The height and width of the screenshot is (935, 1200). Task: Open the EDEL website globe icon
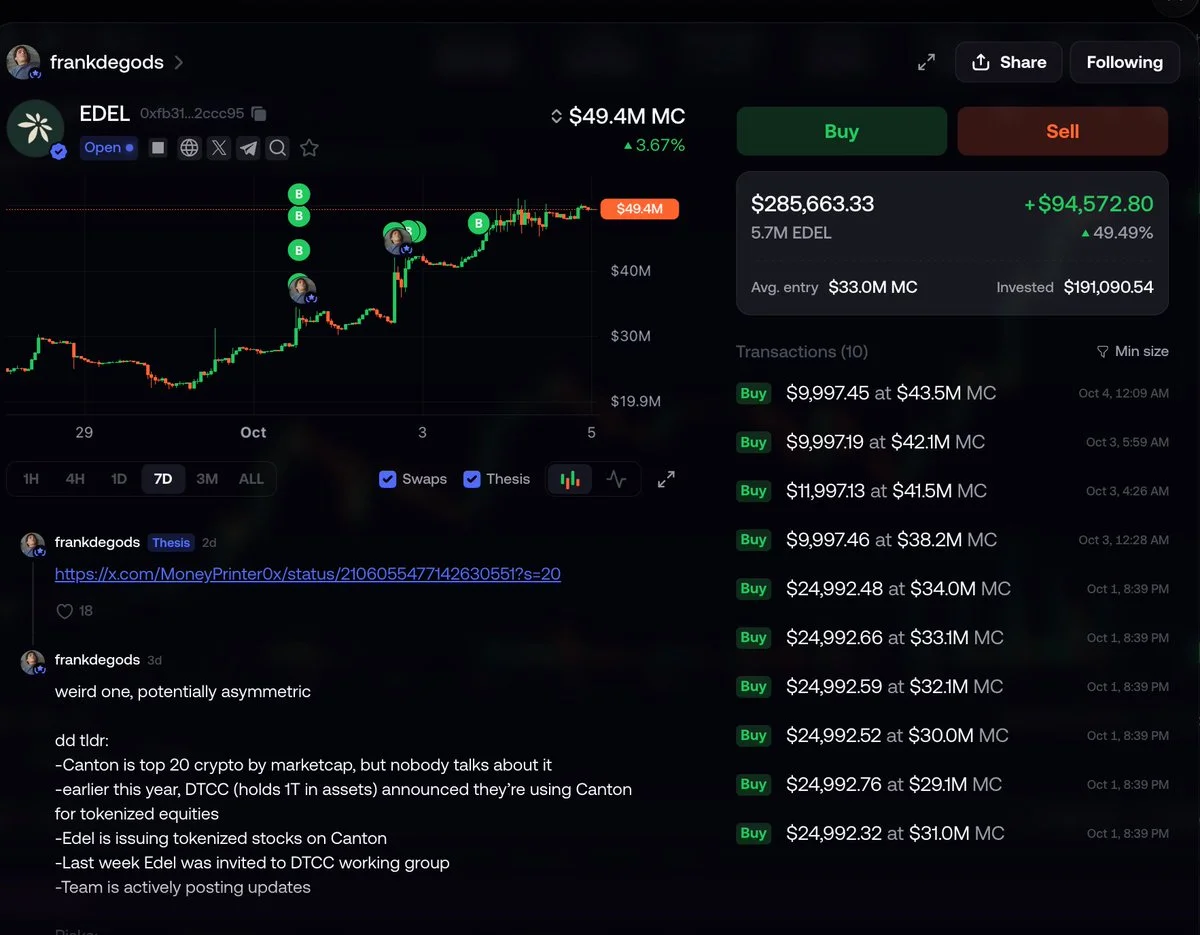pyautogui.click(x=189, y=148)
